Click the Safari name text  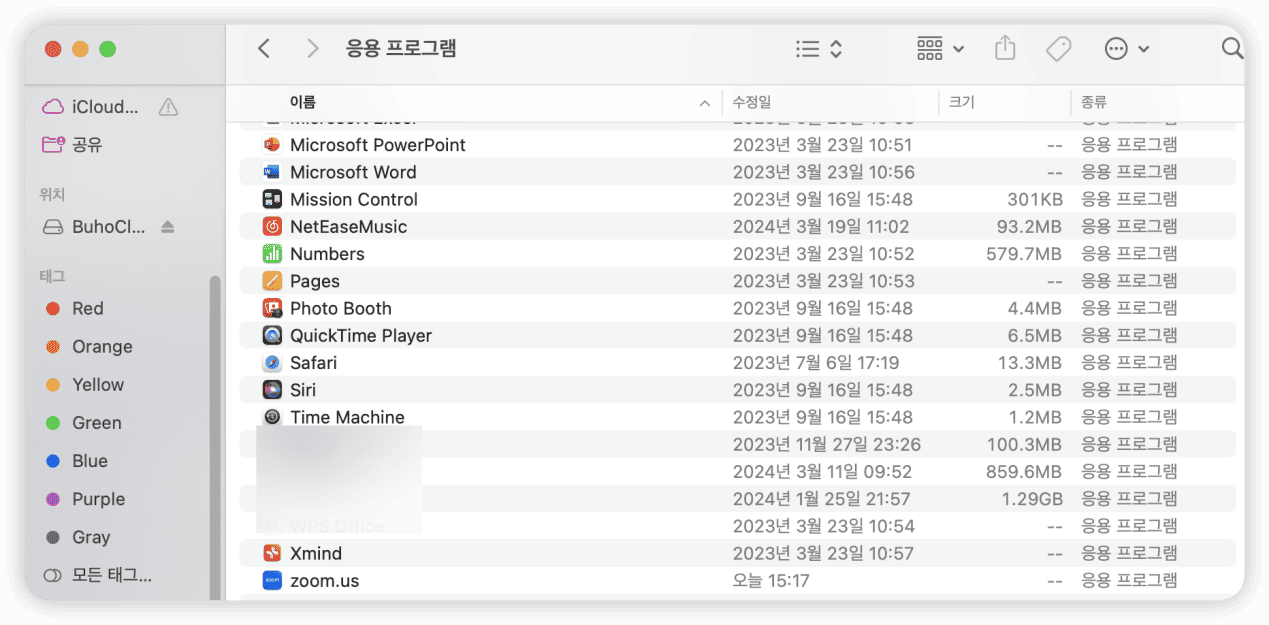coord(314,363)
